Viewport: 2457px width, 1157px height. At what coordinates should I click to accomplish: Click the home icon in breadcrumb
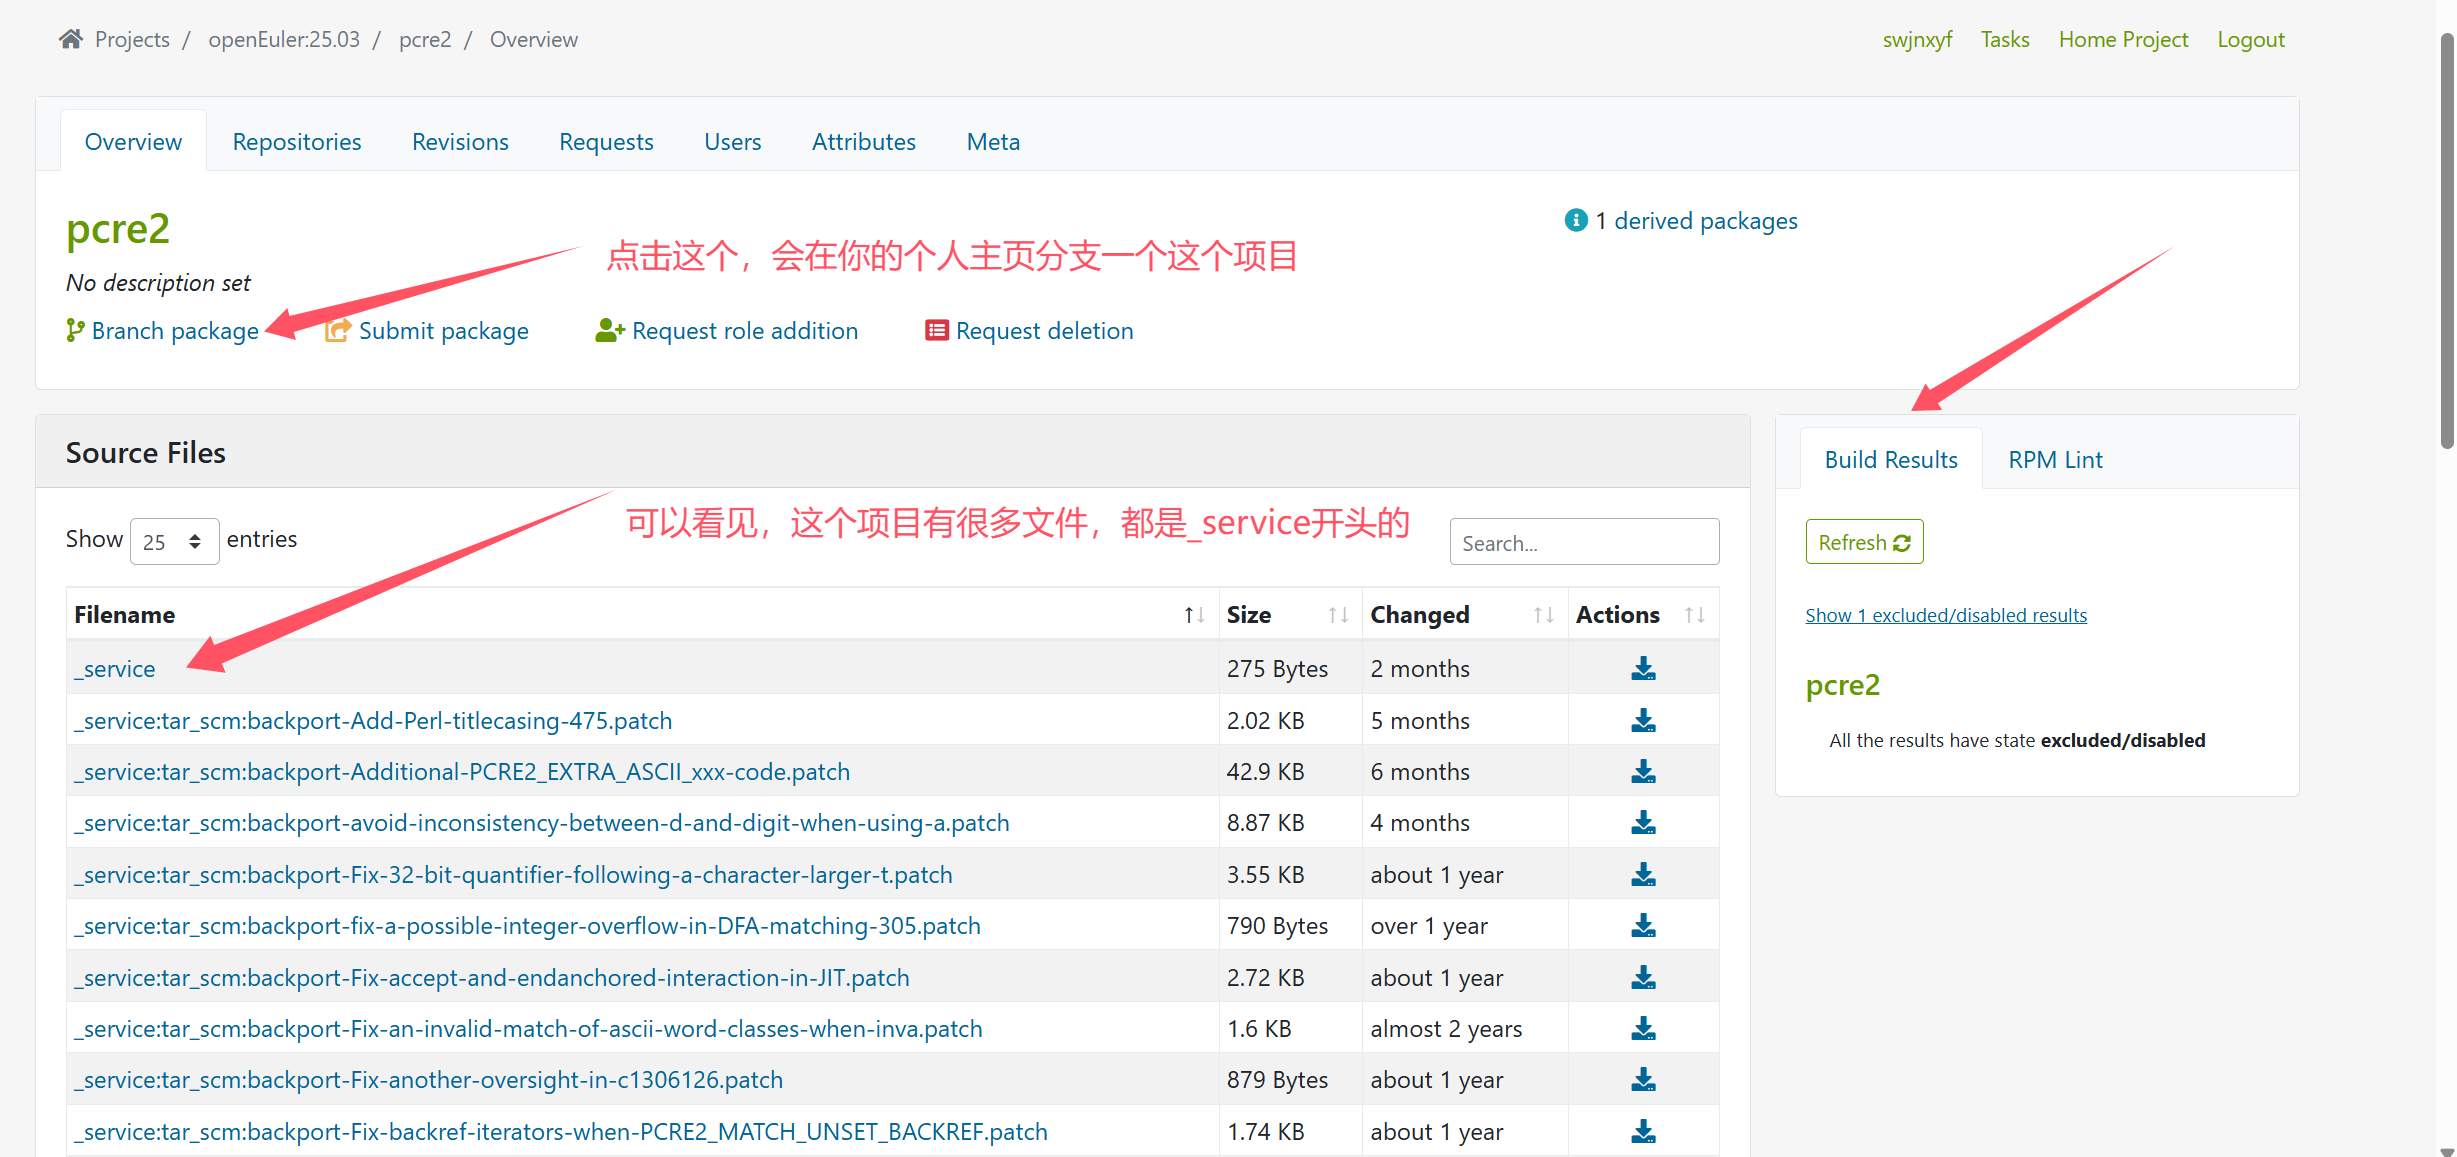70,39
